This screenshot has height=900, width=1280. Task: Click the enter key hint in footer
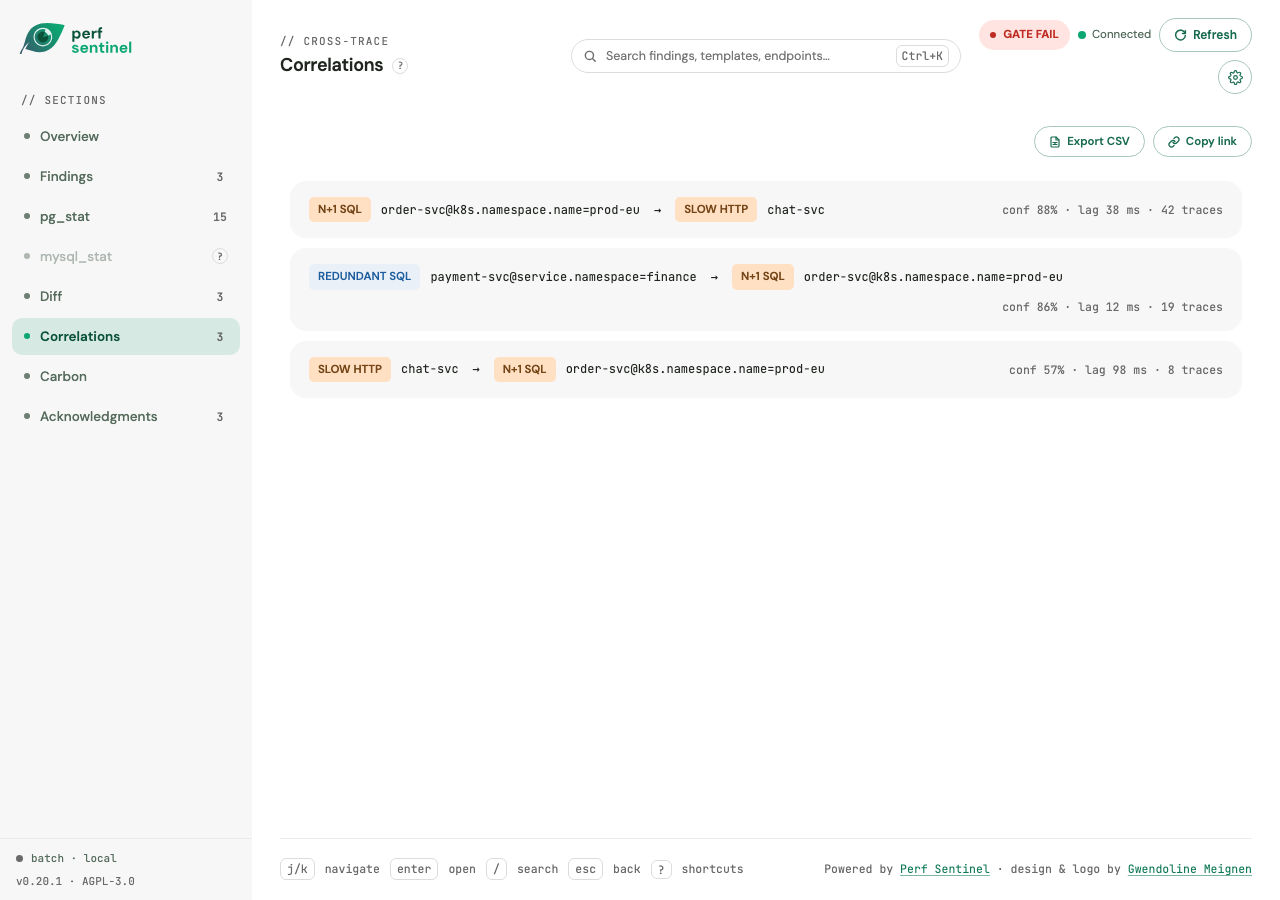[414, 869]
